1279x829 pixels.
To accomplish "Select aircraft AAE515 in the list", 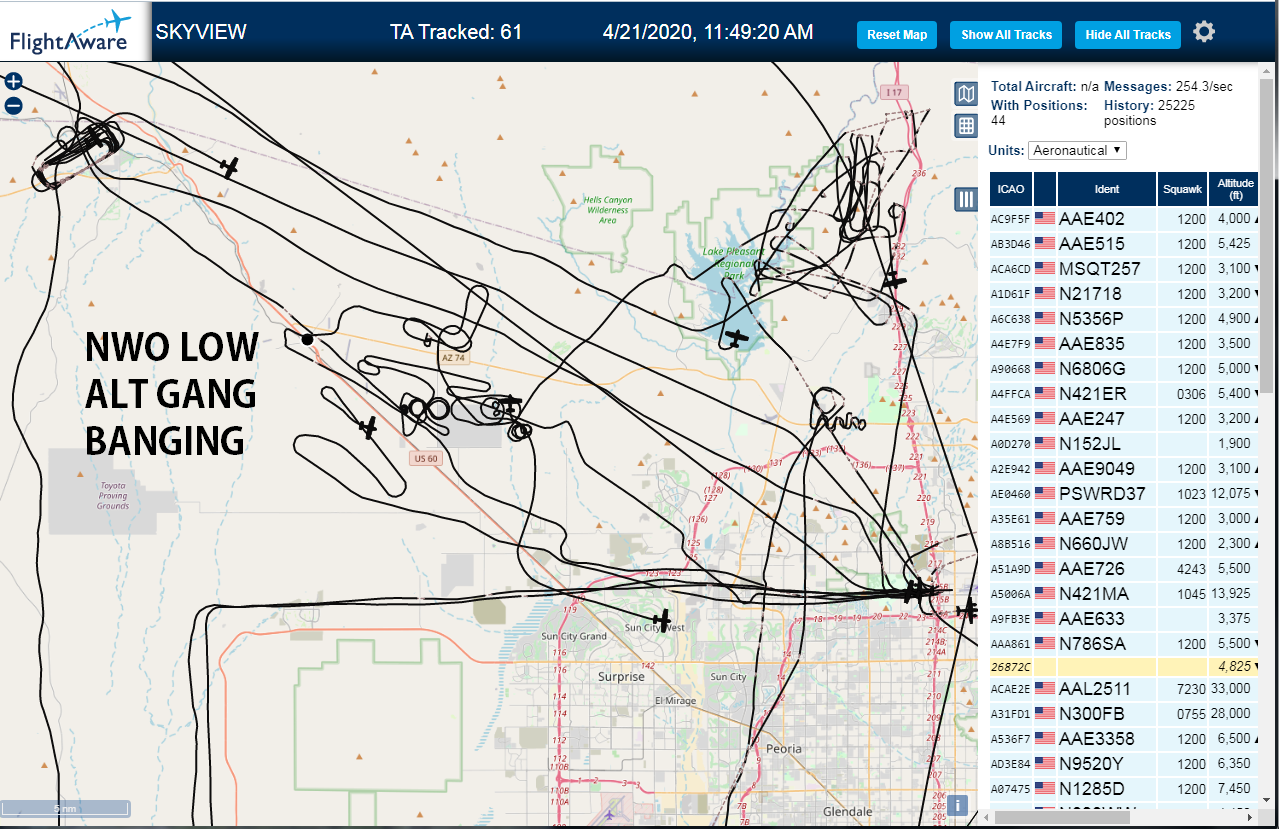I will click(x=1125, y=244).
